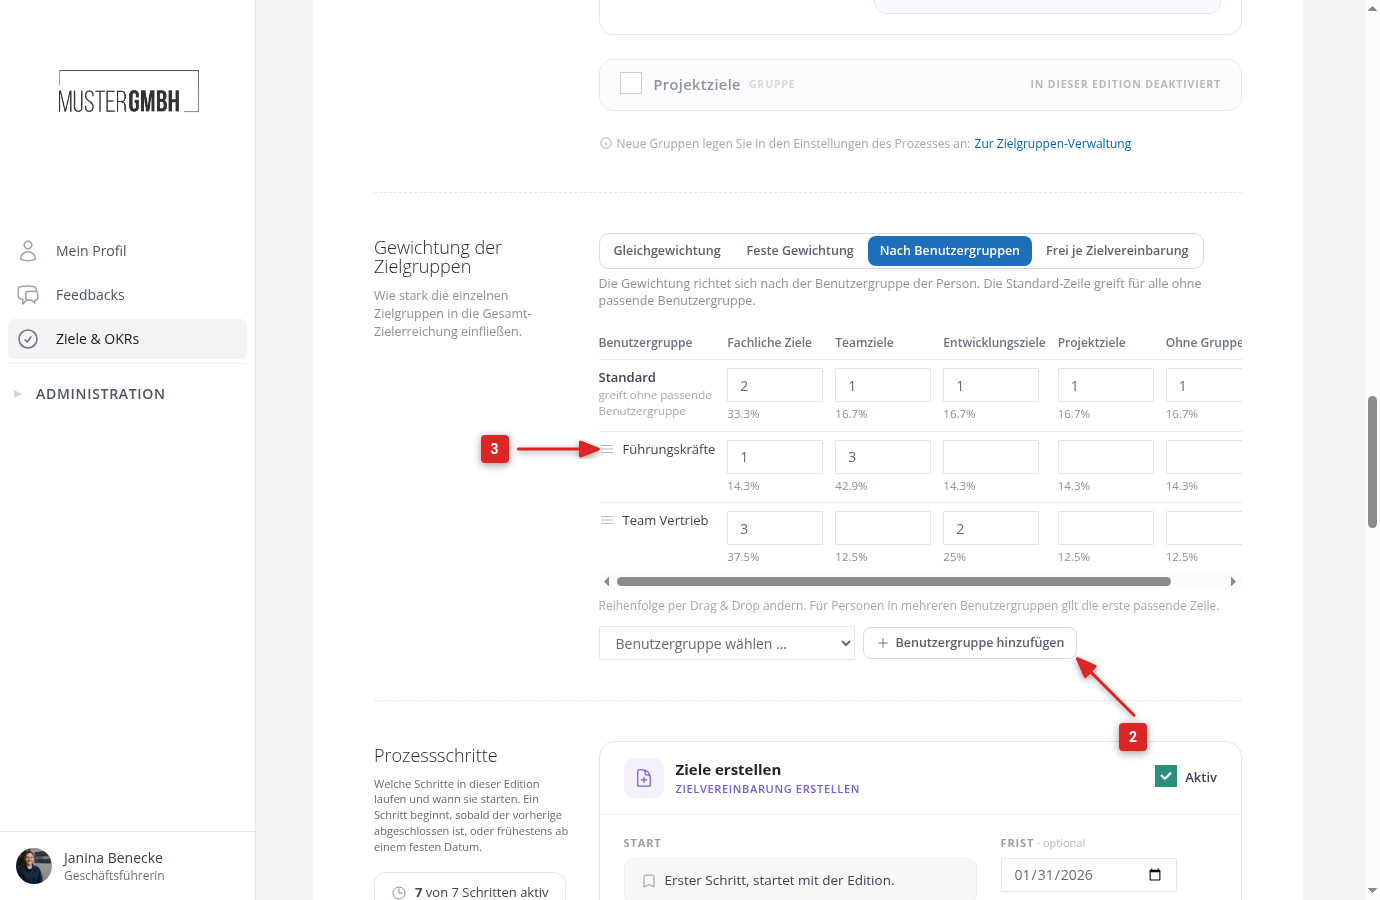Expand the Administration section

click(x=100, y=394)
